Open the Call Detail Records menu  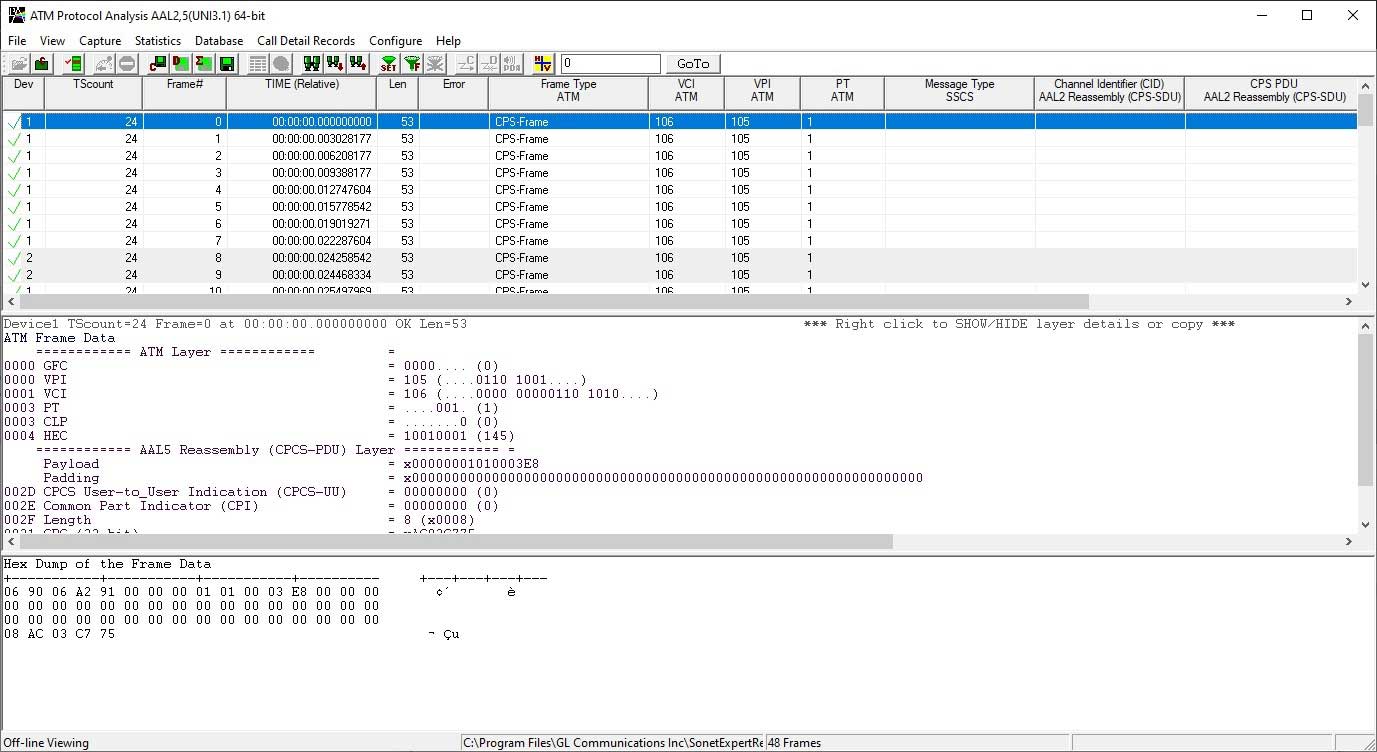coord(306,41)
